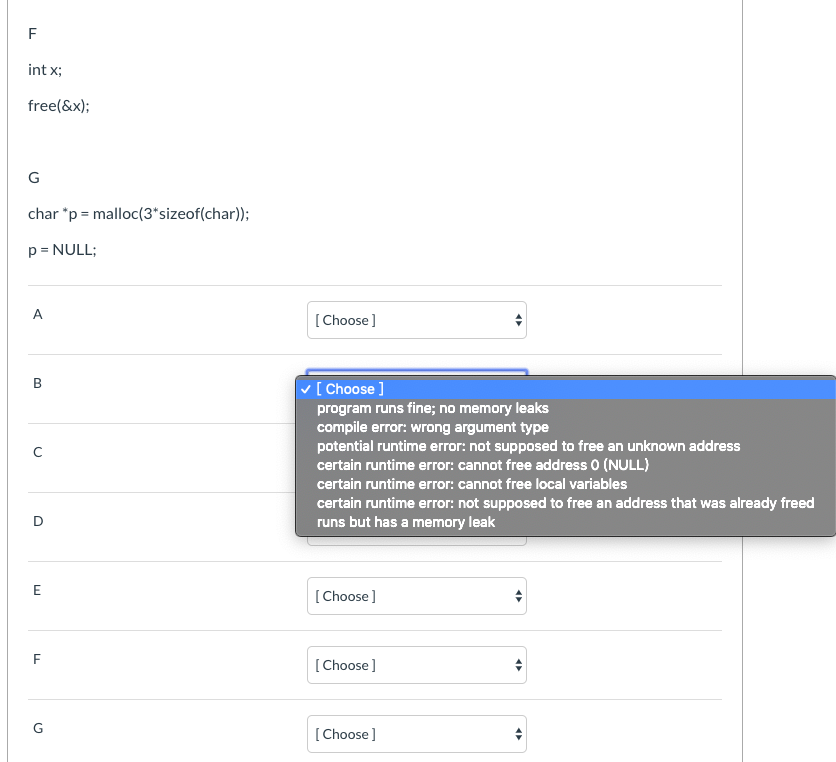Open the answer dropdown for row A
The width and height of the screenshot is (836, 762).
pos(416,320)
